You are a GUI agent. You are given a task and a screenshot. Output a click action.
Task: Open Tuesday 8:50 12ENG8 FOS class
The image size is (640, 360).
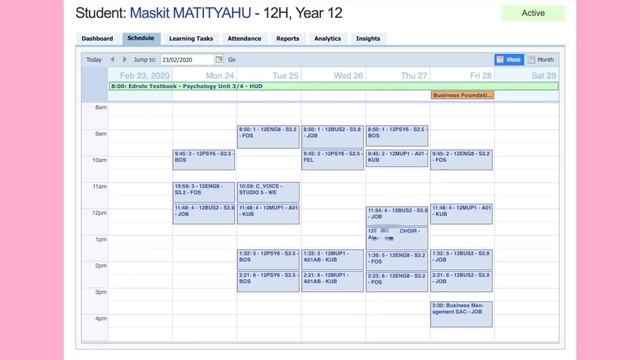268,137
